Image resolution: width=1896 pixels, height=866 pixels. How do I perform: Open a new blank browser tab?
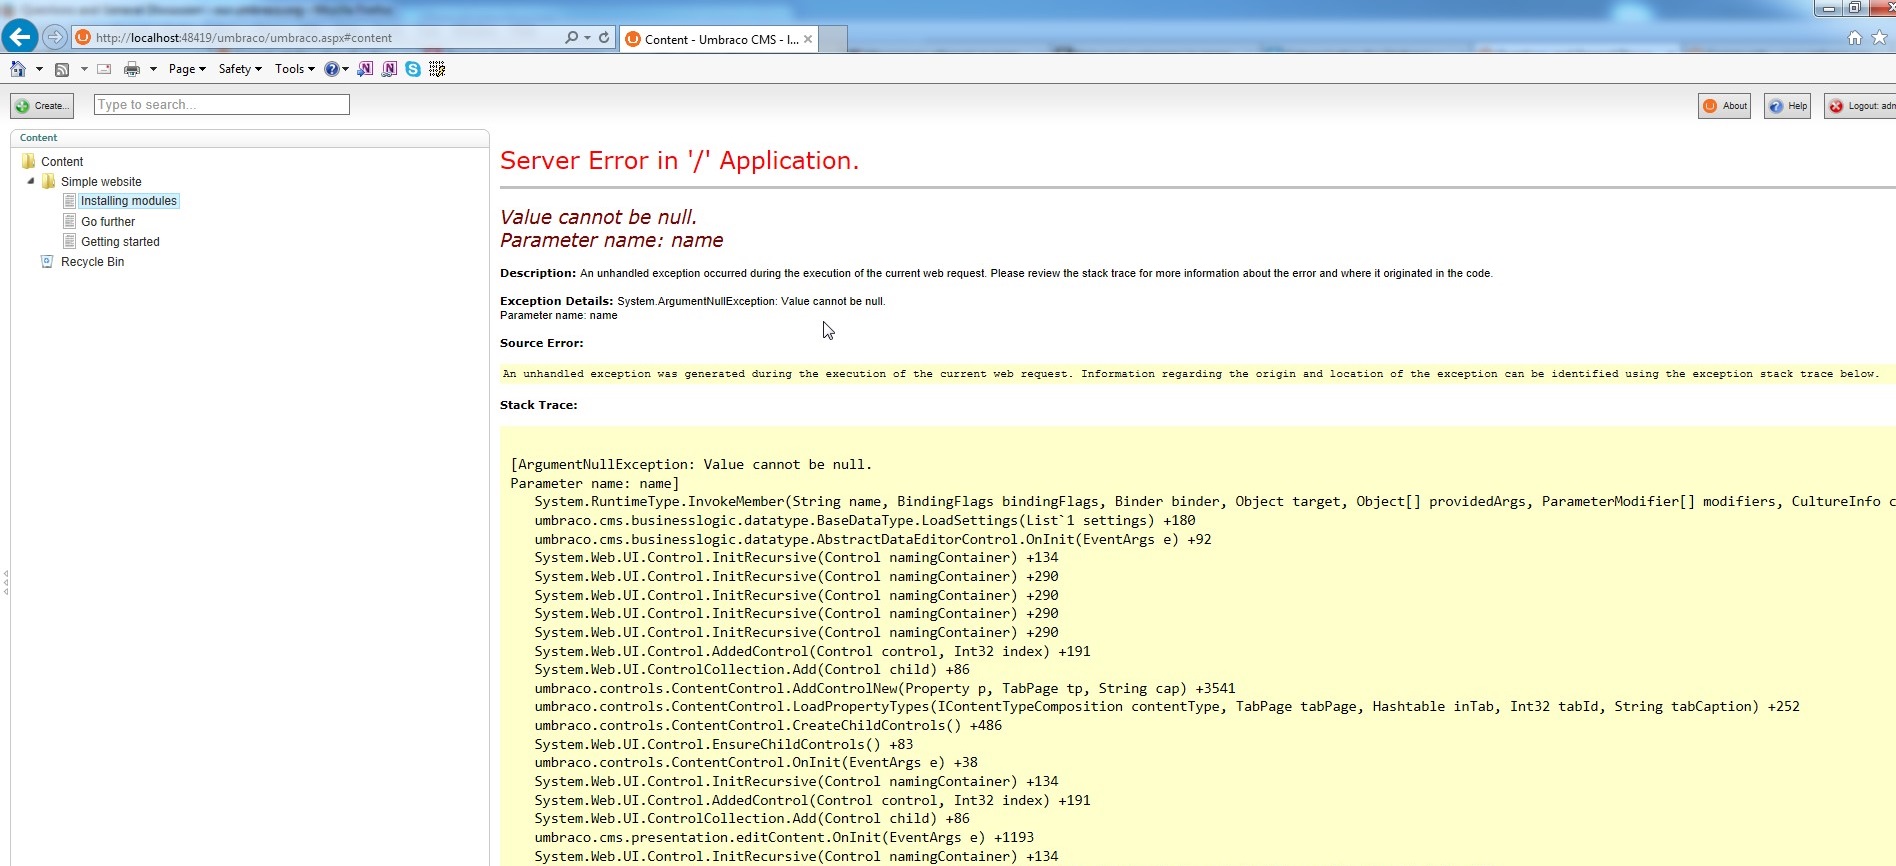[834, 39]
